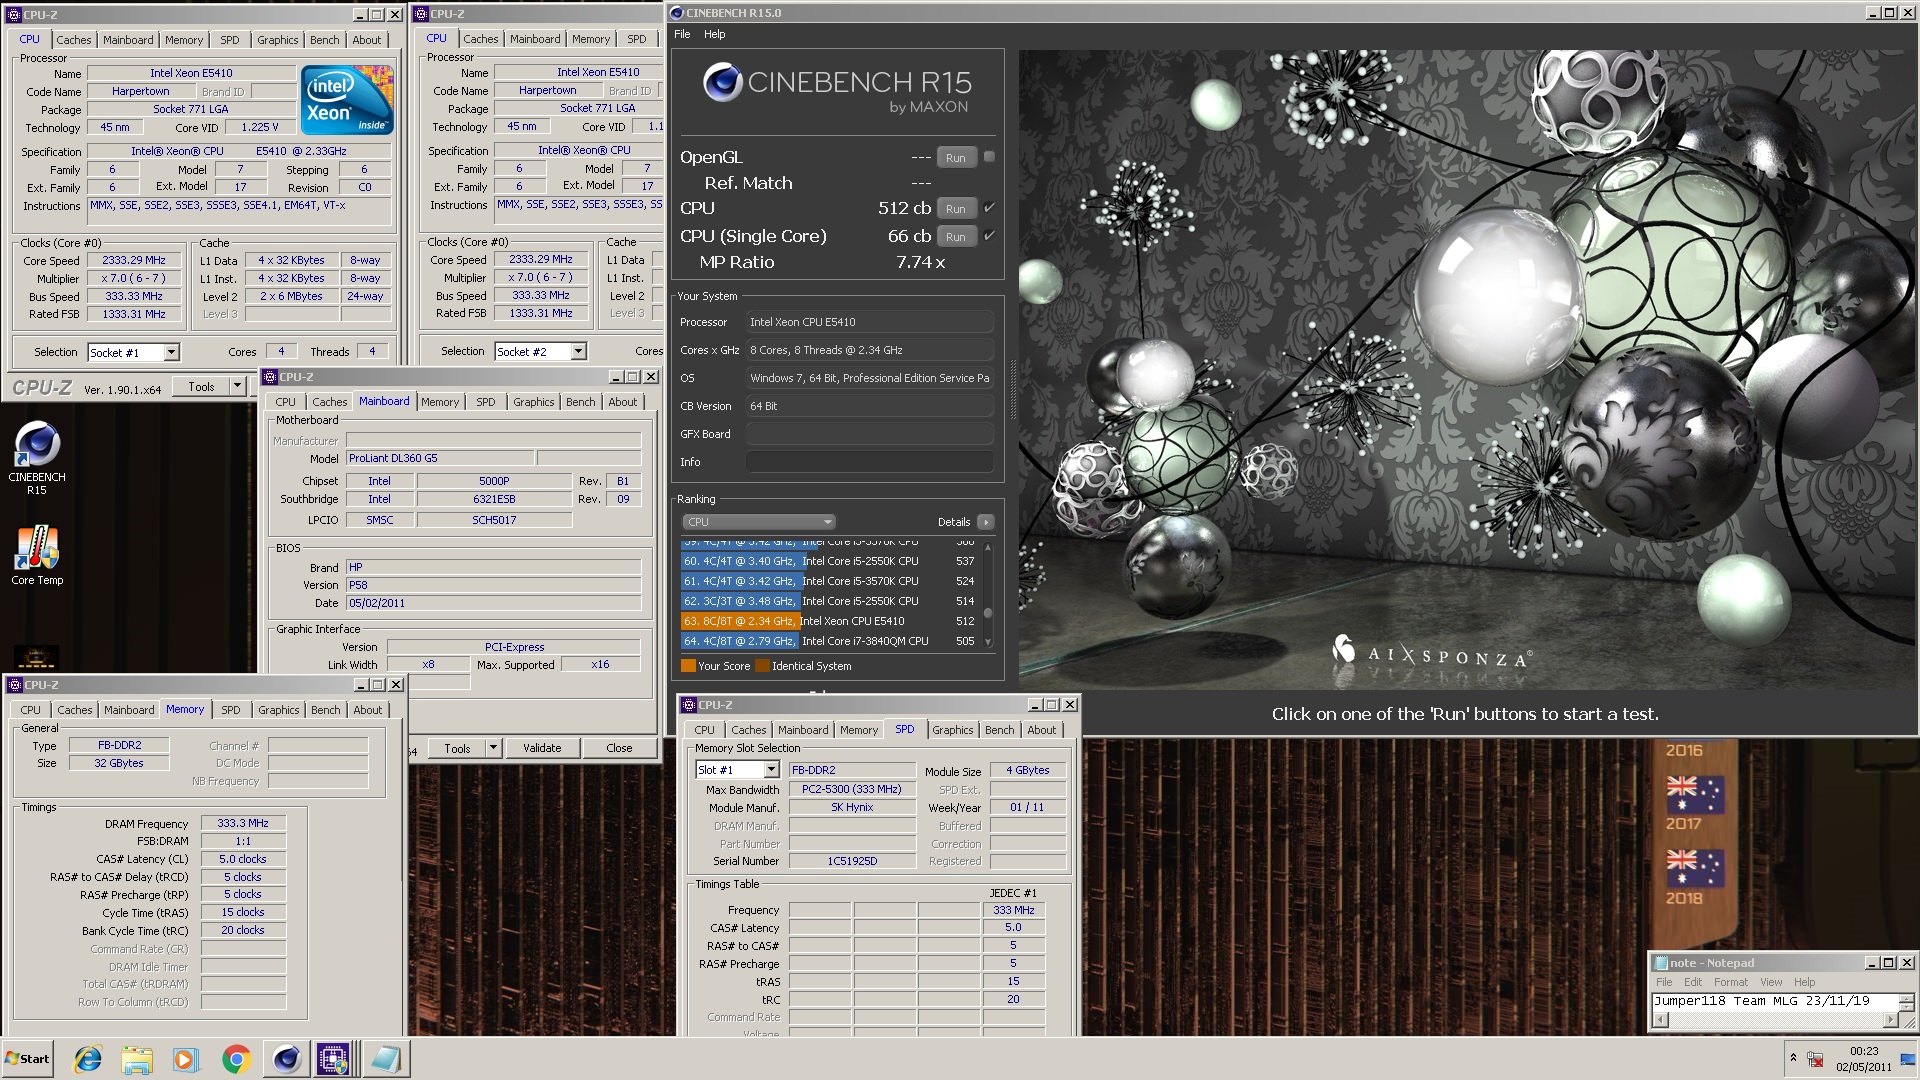The image size is (1920, 1080).
Task: Toggle the CPU Single Core checkmark
Action: pyautogui.click(x=989, y=236)
